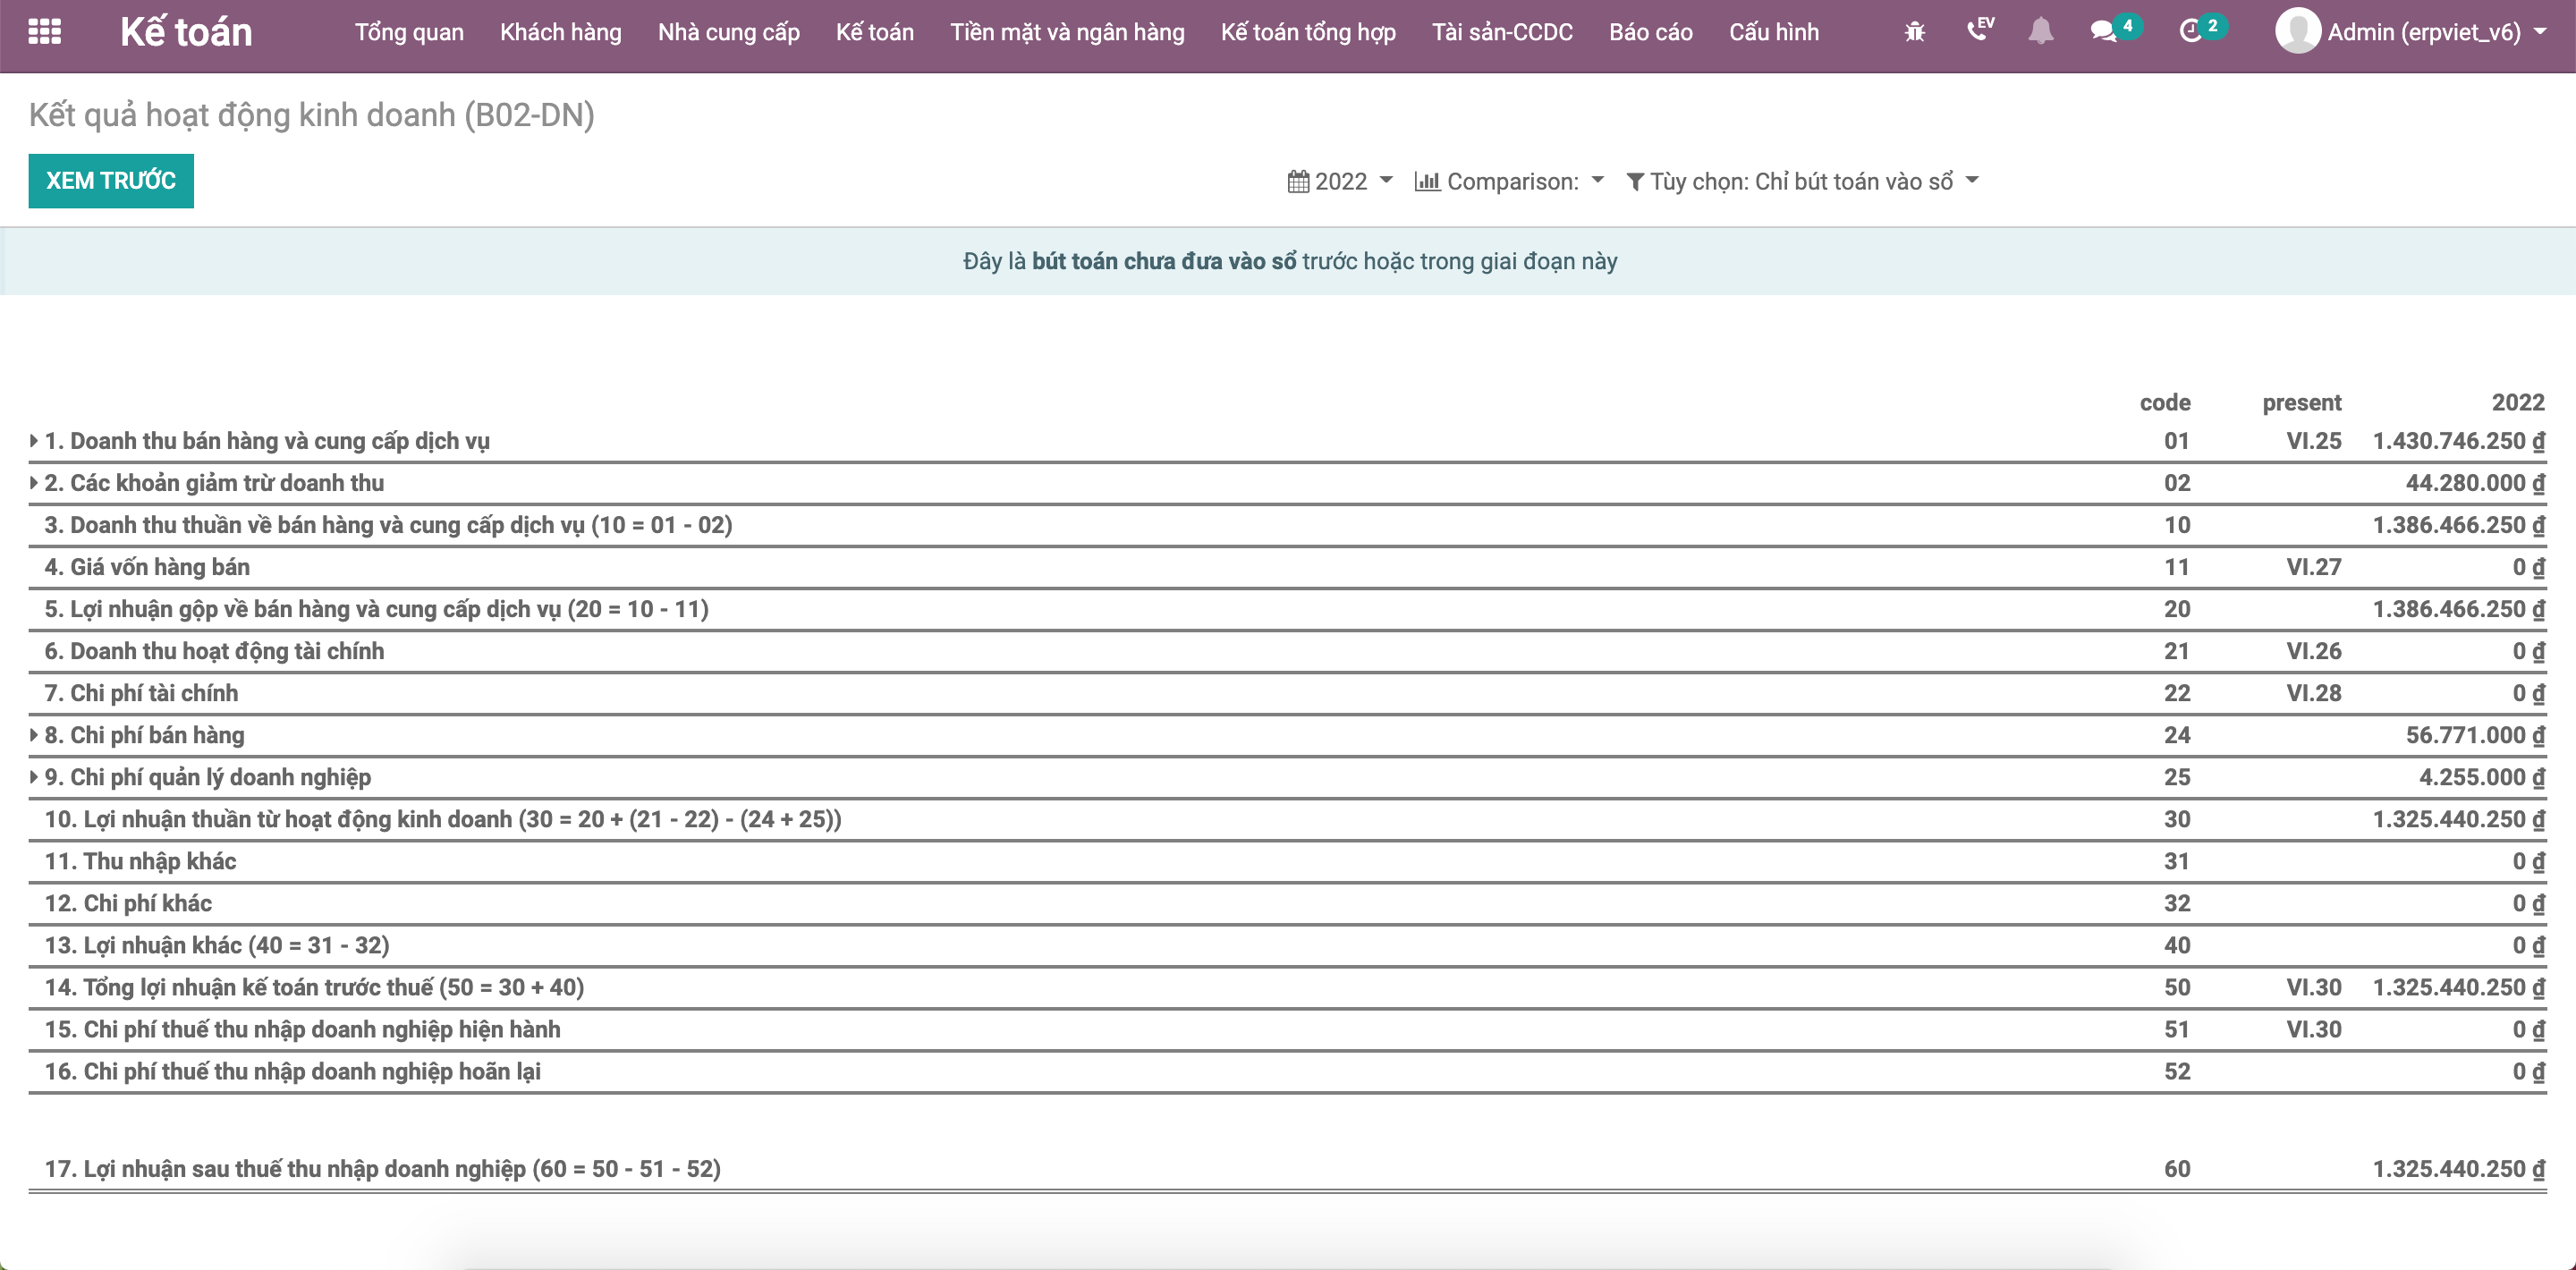Open the Báo cáo menu
This screenshot has width=2576, height=1270.
click(1650, 32)
